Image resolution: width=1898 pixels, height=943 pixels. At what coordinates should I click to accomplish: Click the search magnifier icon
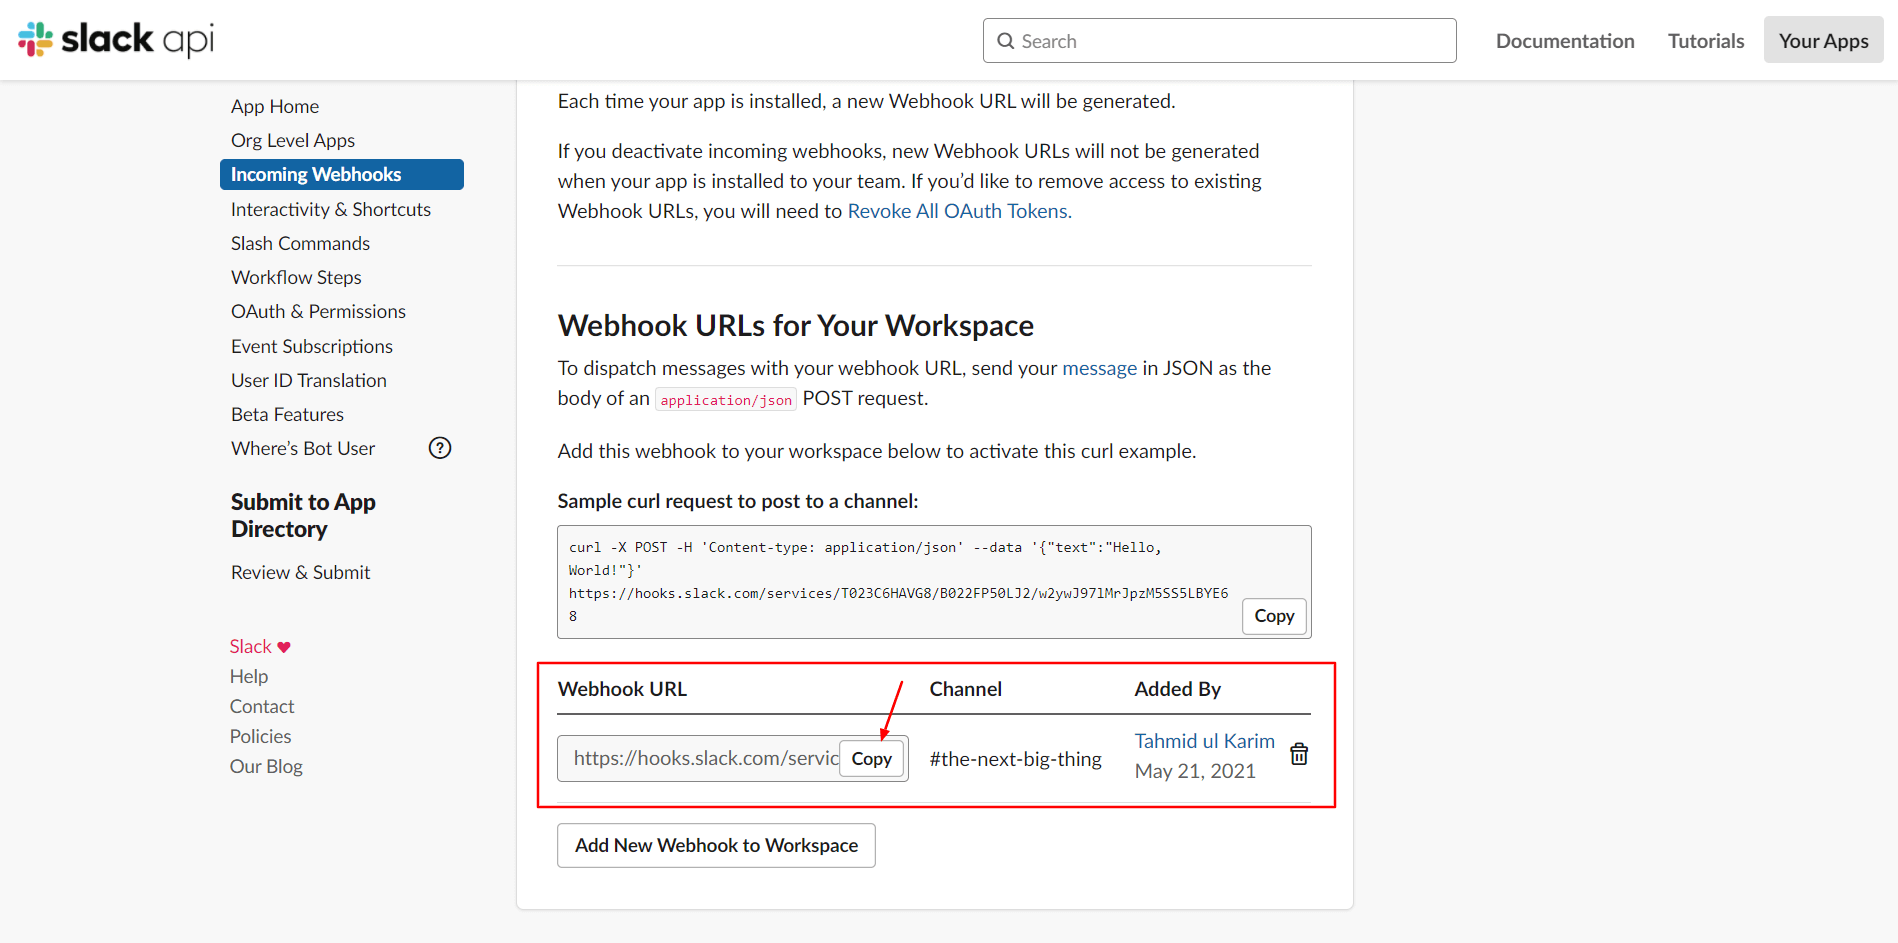1005,40
